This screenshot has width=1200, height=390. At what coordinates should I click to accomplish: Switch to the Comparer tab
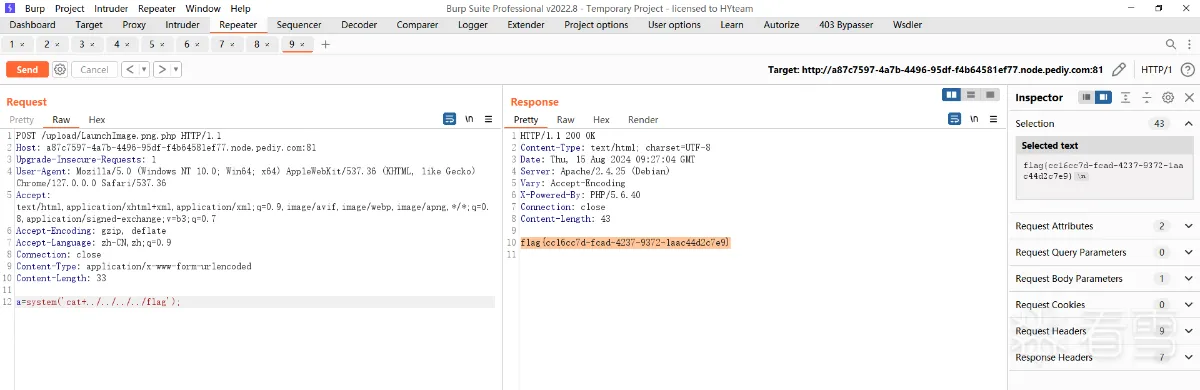[417, 25]
